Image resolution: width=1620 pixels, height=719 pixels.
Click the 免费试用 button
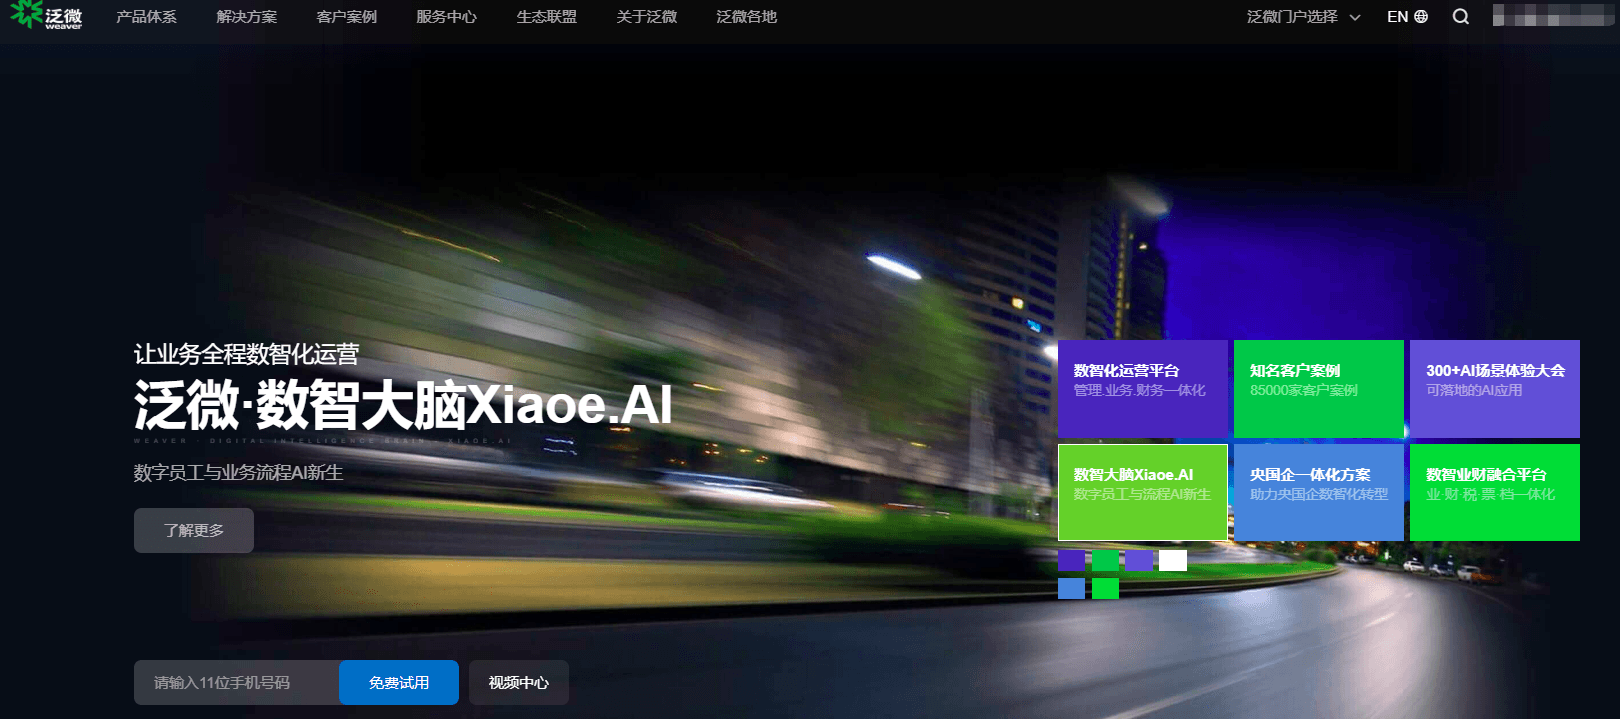click(399, 682)
